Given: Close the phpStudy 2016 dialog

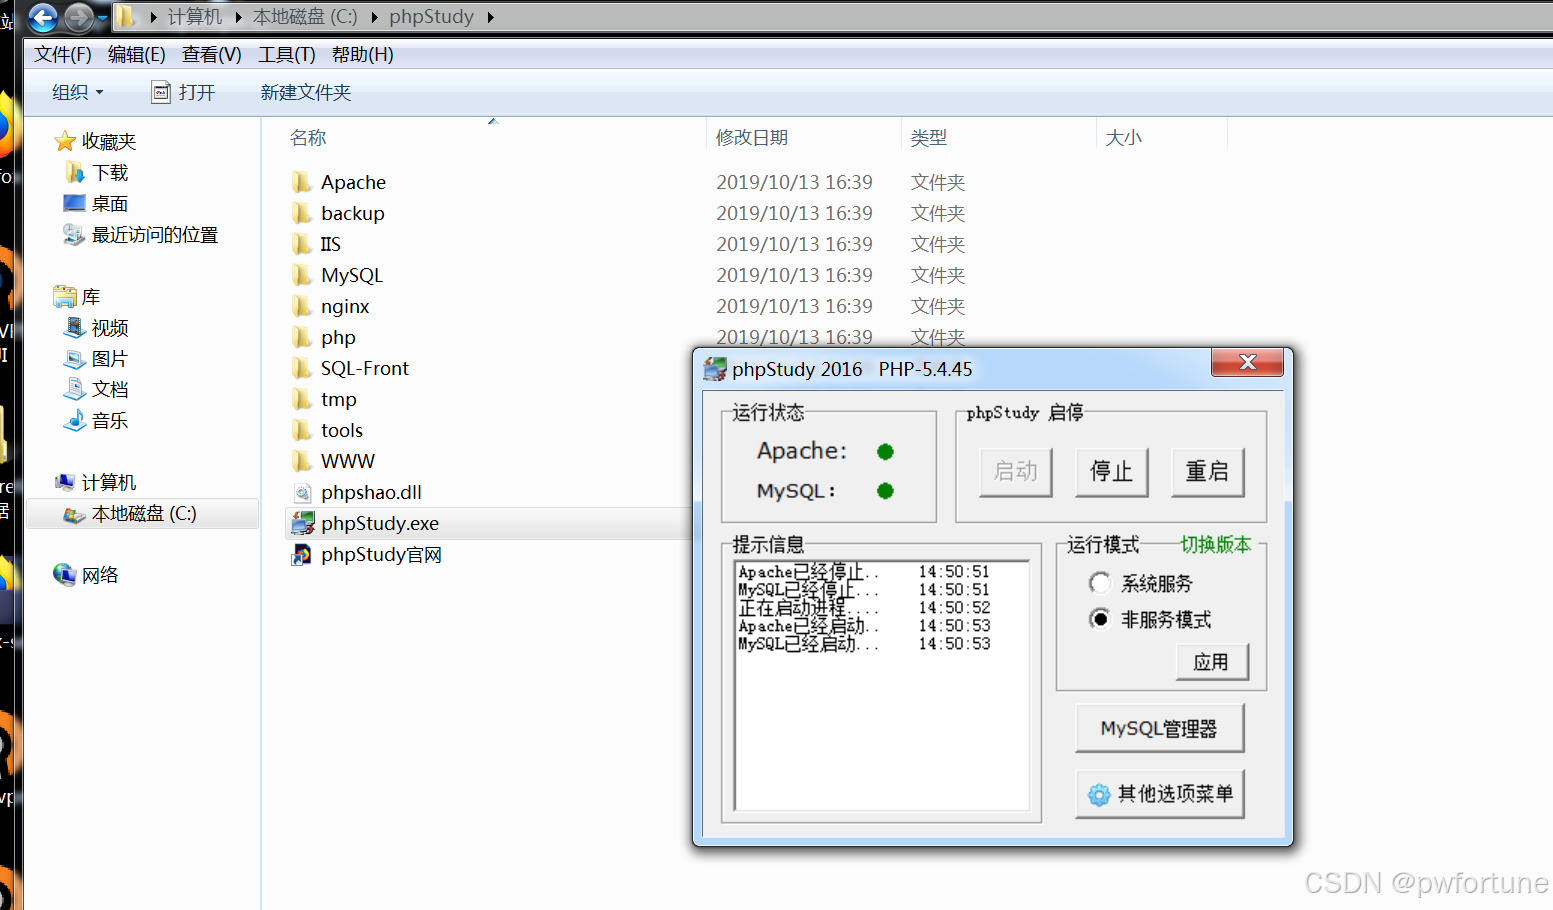Looking at the screenshot, I should [x=1247, y=362].
